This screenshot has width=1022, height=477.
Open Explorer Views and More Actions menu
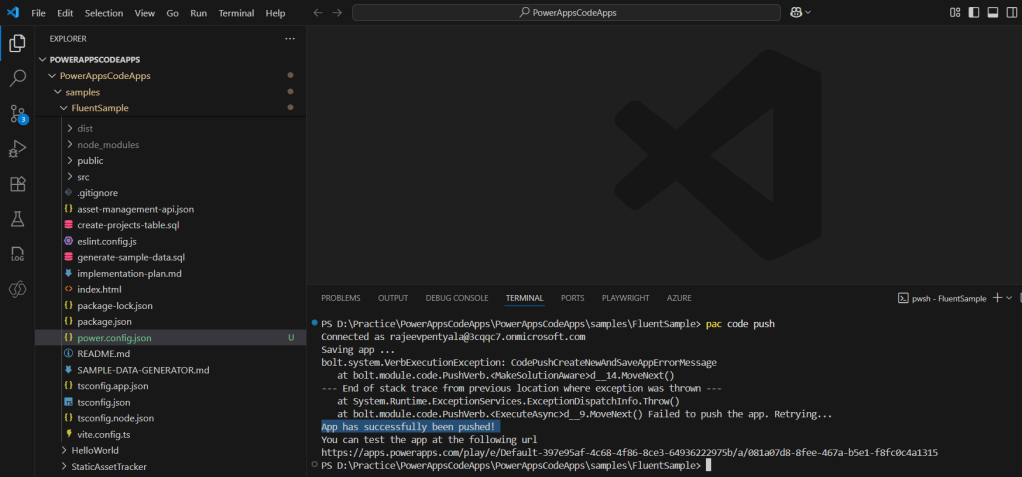(290, 38)
